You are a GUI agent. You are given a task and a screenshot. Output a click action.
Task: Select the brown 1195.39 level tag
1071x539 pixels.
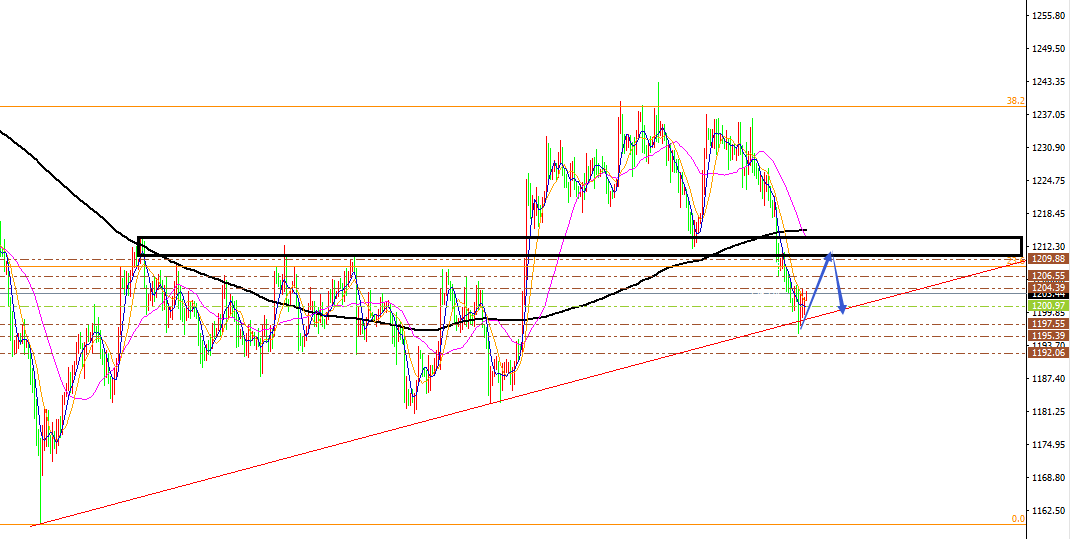pyautogui.click(x=1048, y=335)
